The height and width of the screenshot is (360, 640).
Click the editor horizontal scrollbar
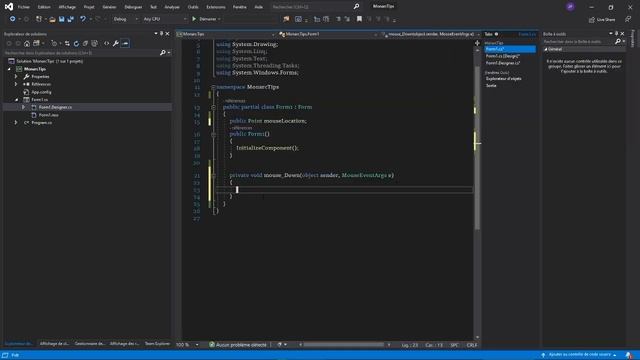click(x=344, y=345)
